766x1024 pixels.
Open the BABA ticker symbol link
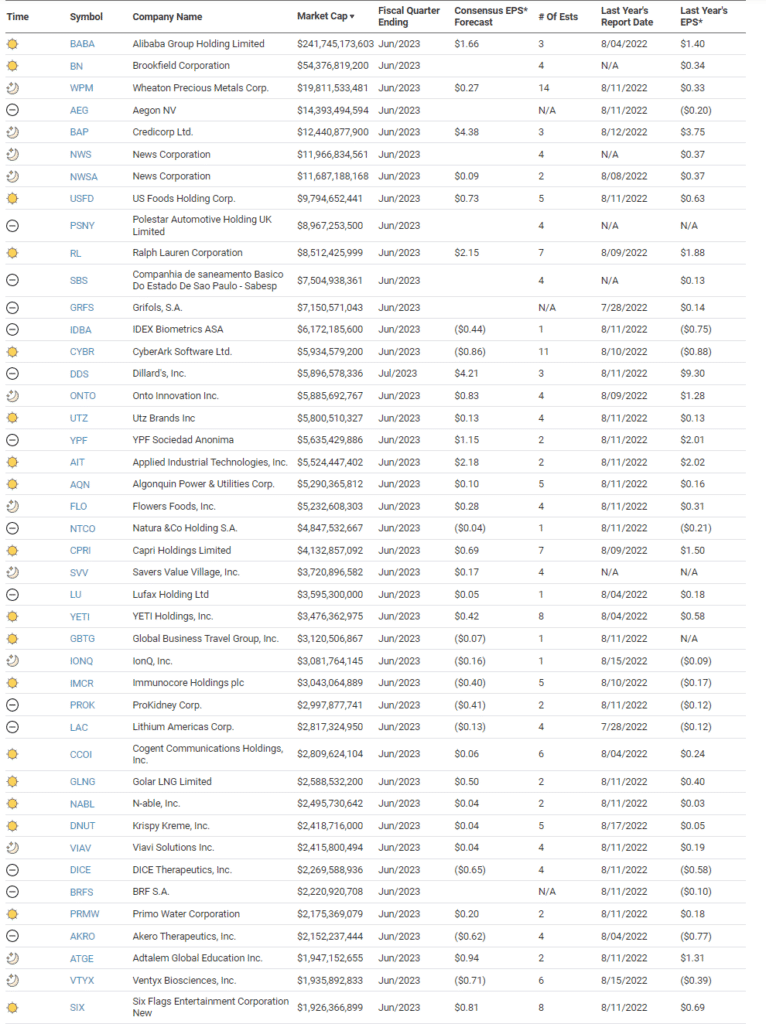(83, 44)
